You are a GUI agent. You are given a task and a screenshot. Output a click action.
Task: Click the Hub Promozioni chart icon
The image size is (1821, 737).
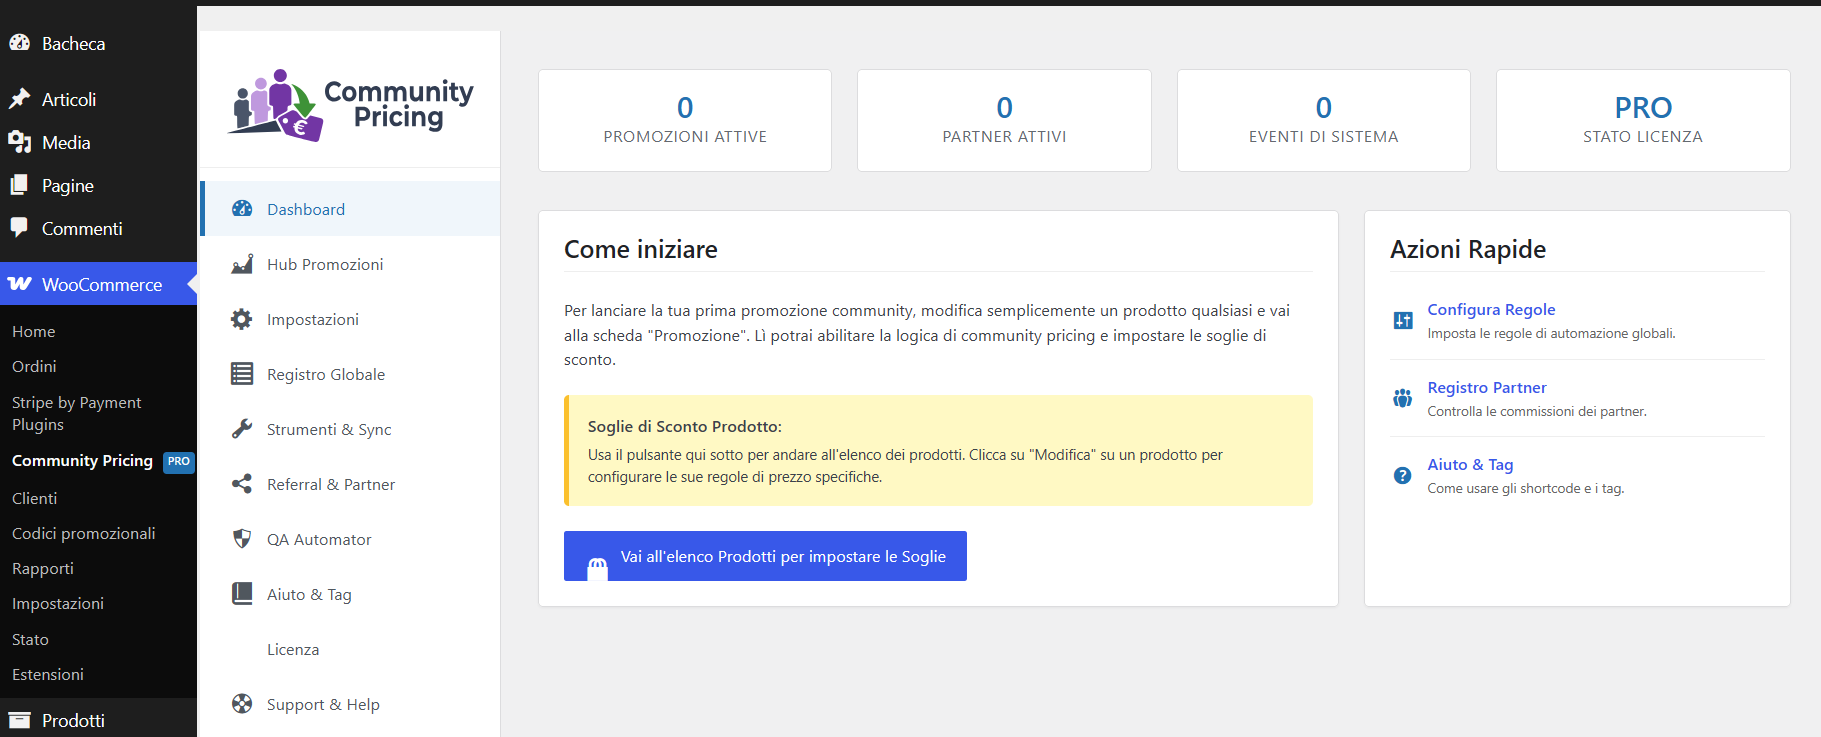tap(242, 264)
